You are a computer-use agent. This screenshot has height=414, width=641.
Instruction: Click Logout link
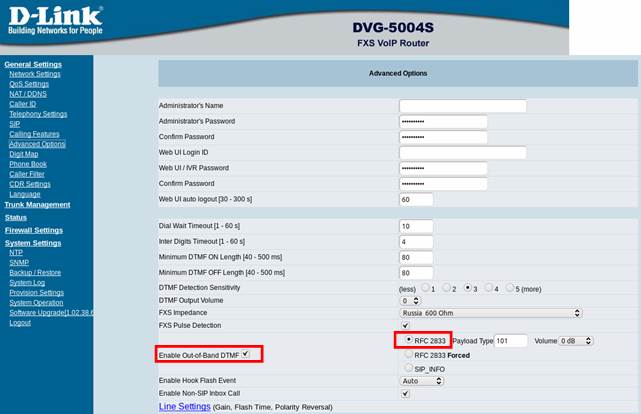tap(20, 322)
